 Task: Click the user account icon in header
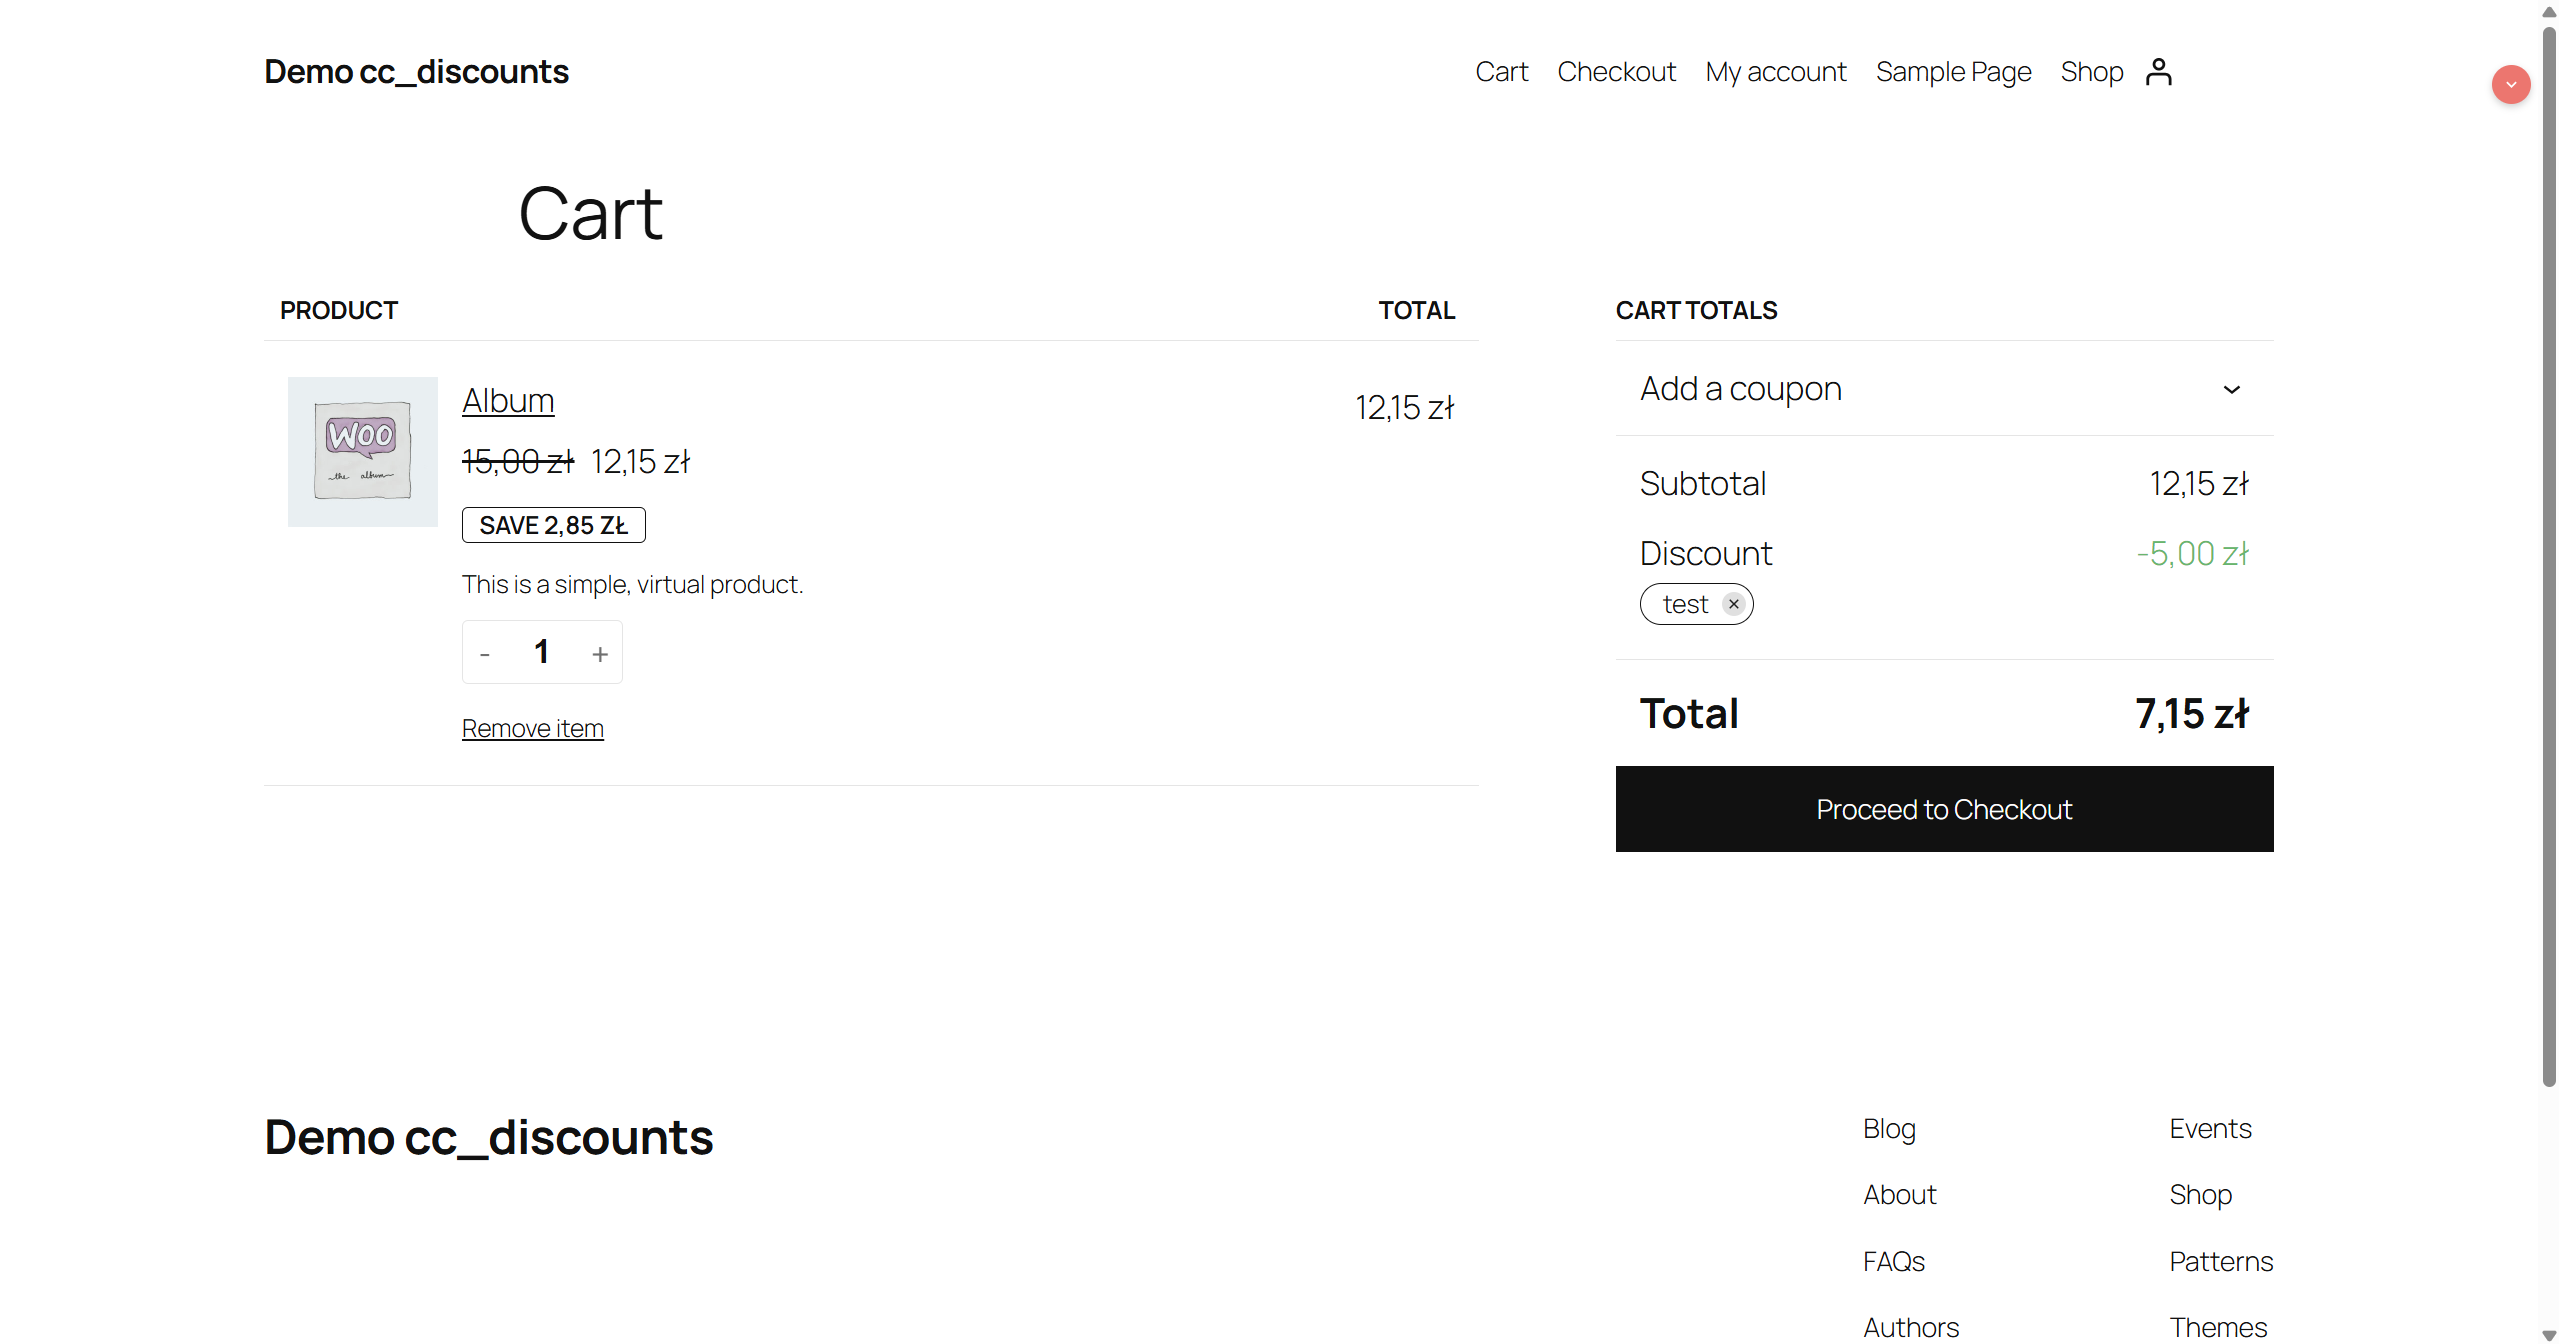tap(2158, 72)
